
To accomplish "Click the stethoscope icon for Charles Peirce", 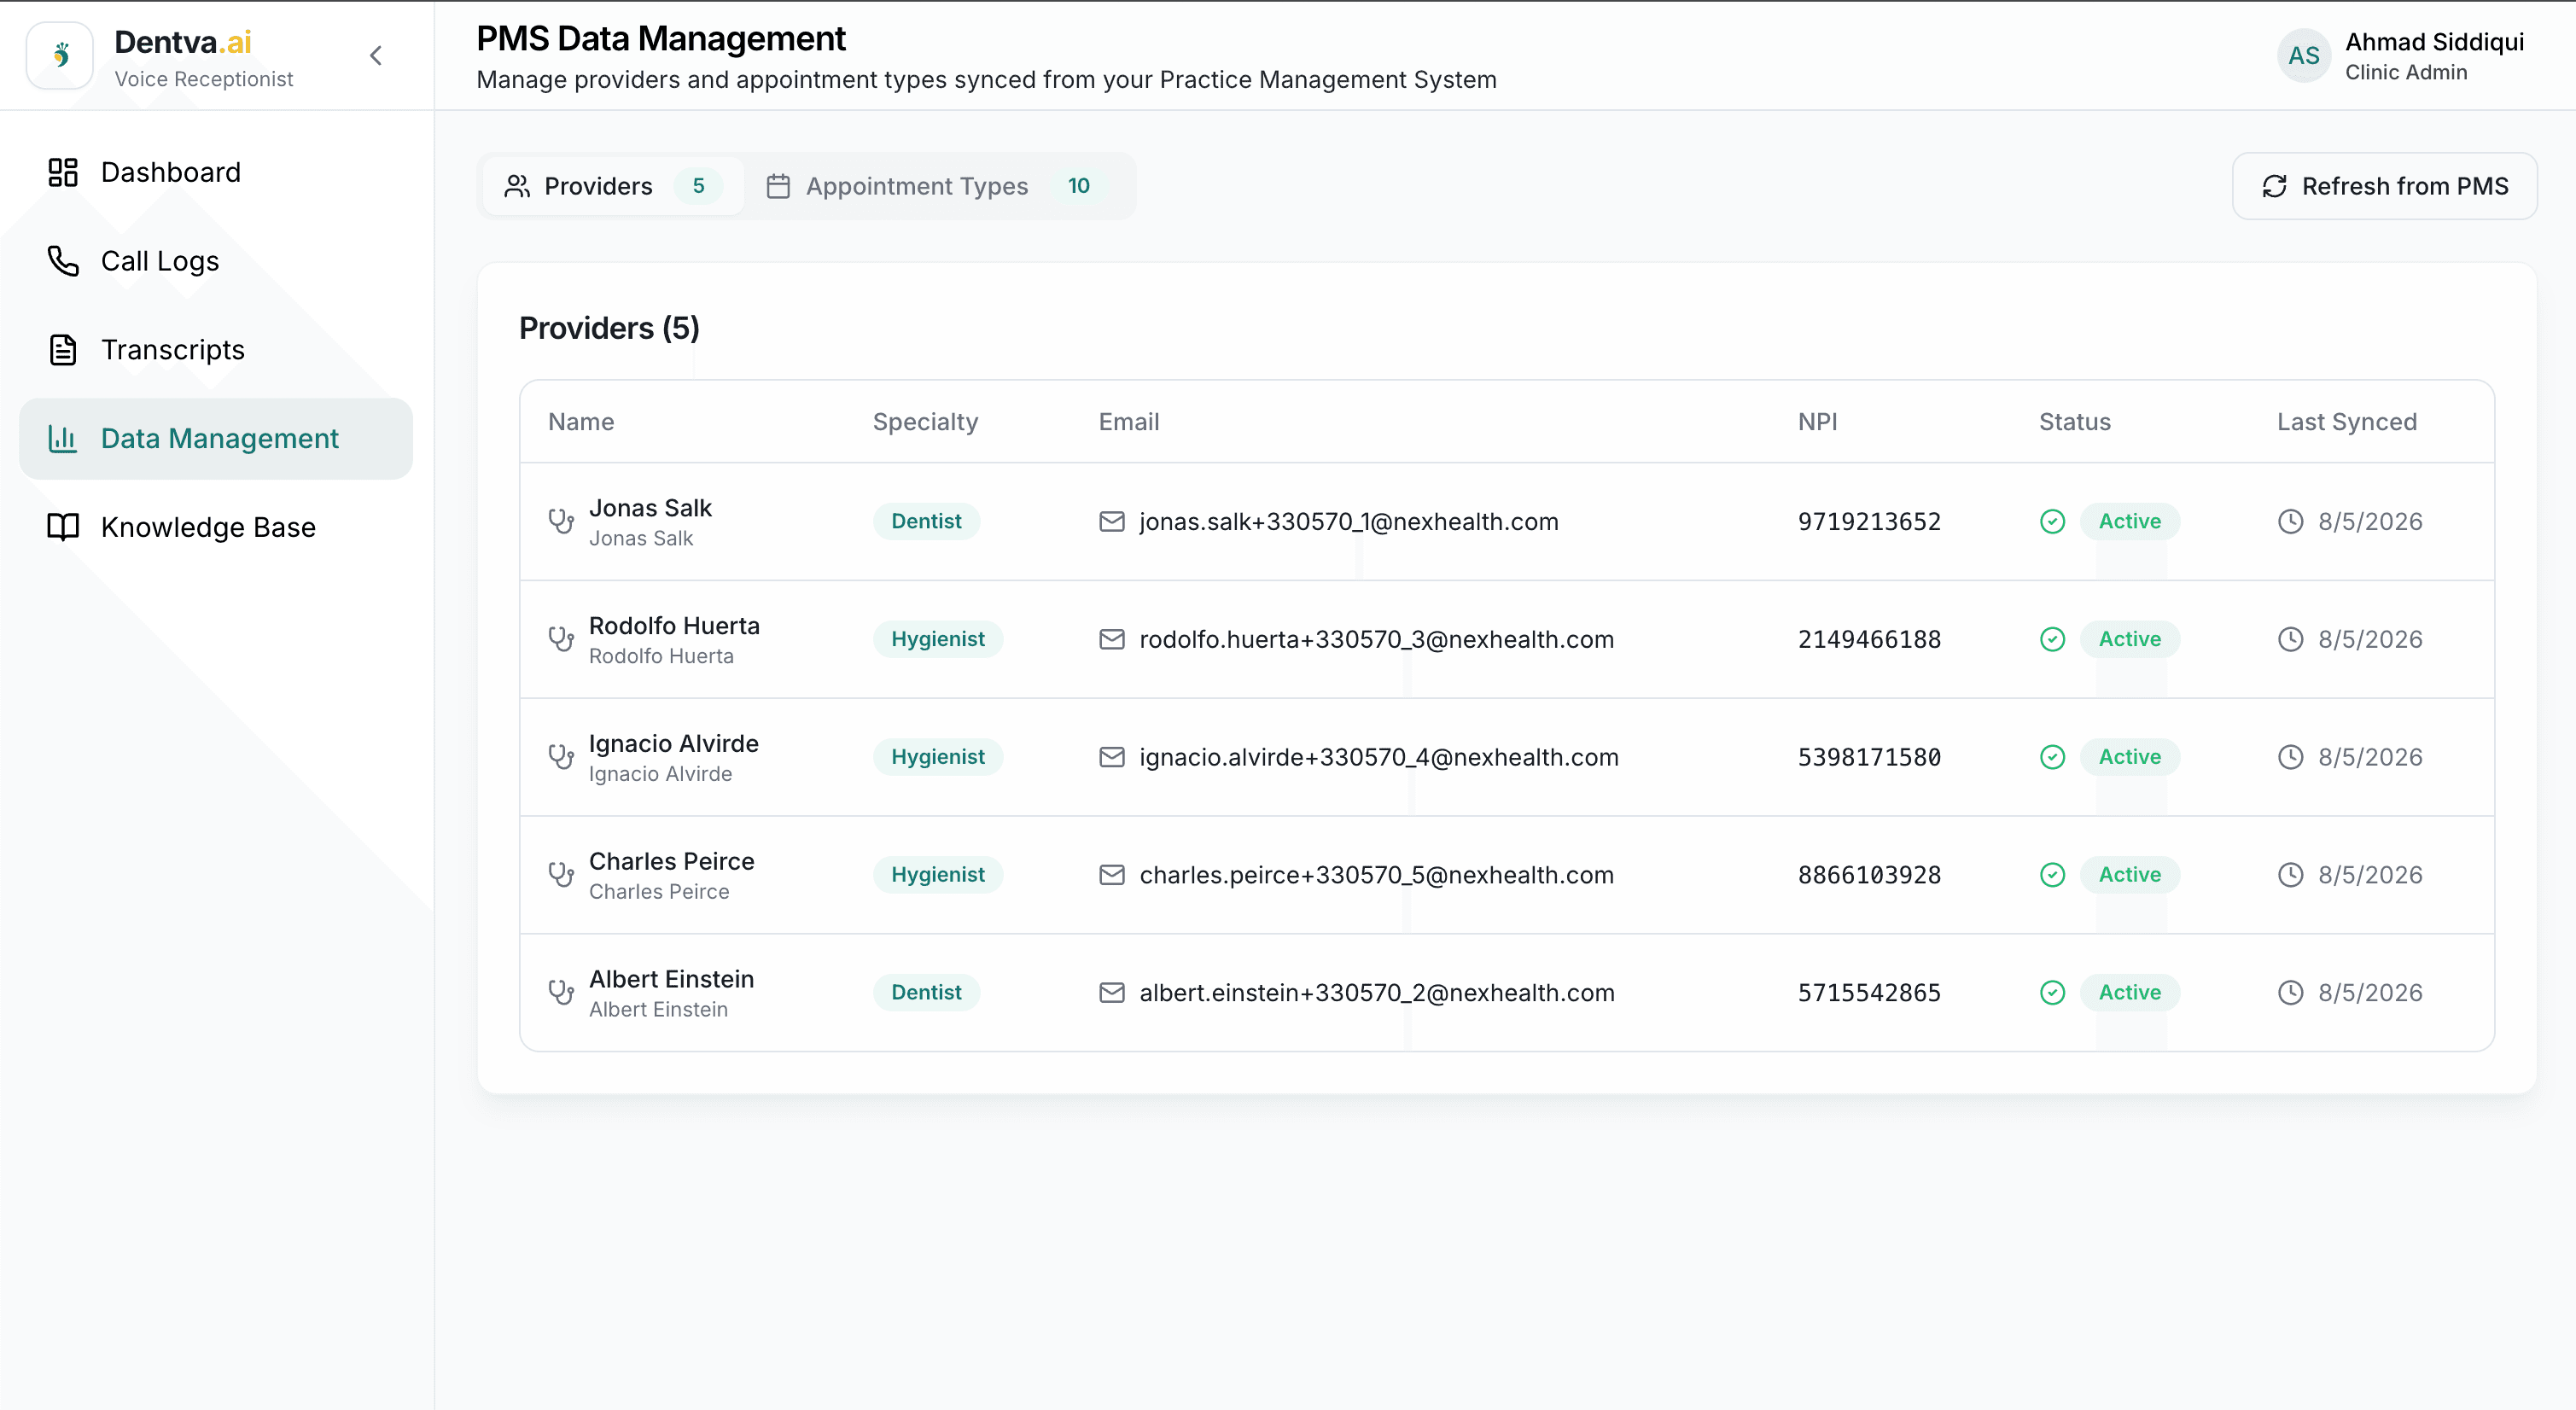I will pyautogui.click(x=561, y=875).
